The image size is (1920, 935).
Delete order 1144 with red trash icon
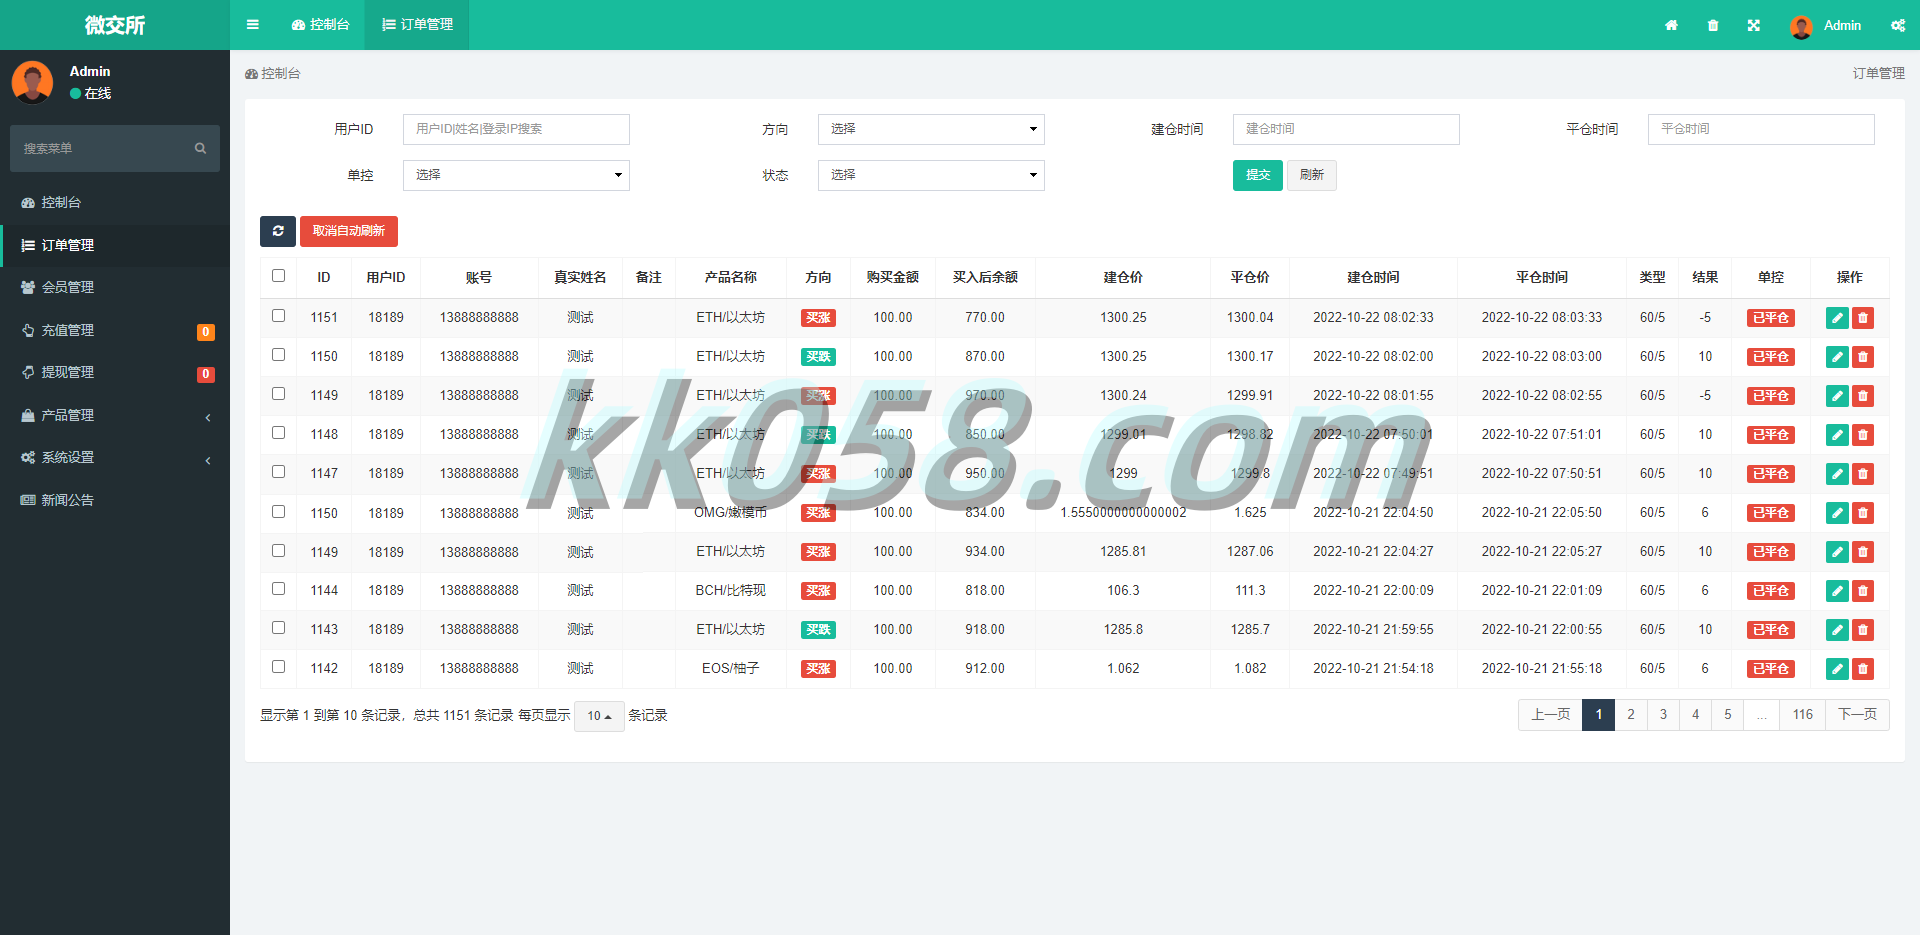tap(1863, 591)
